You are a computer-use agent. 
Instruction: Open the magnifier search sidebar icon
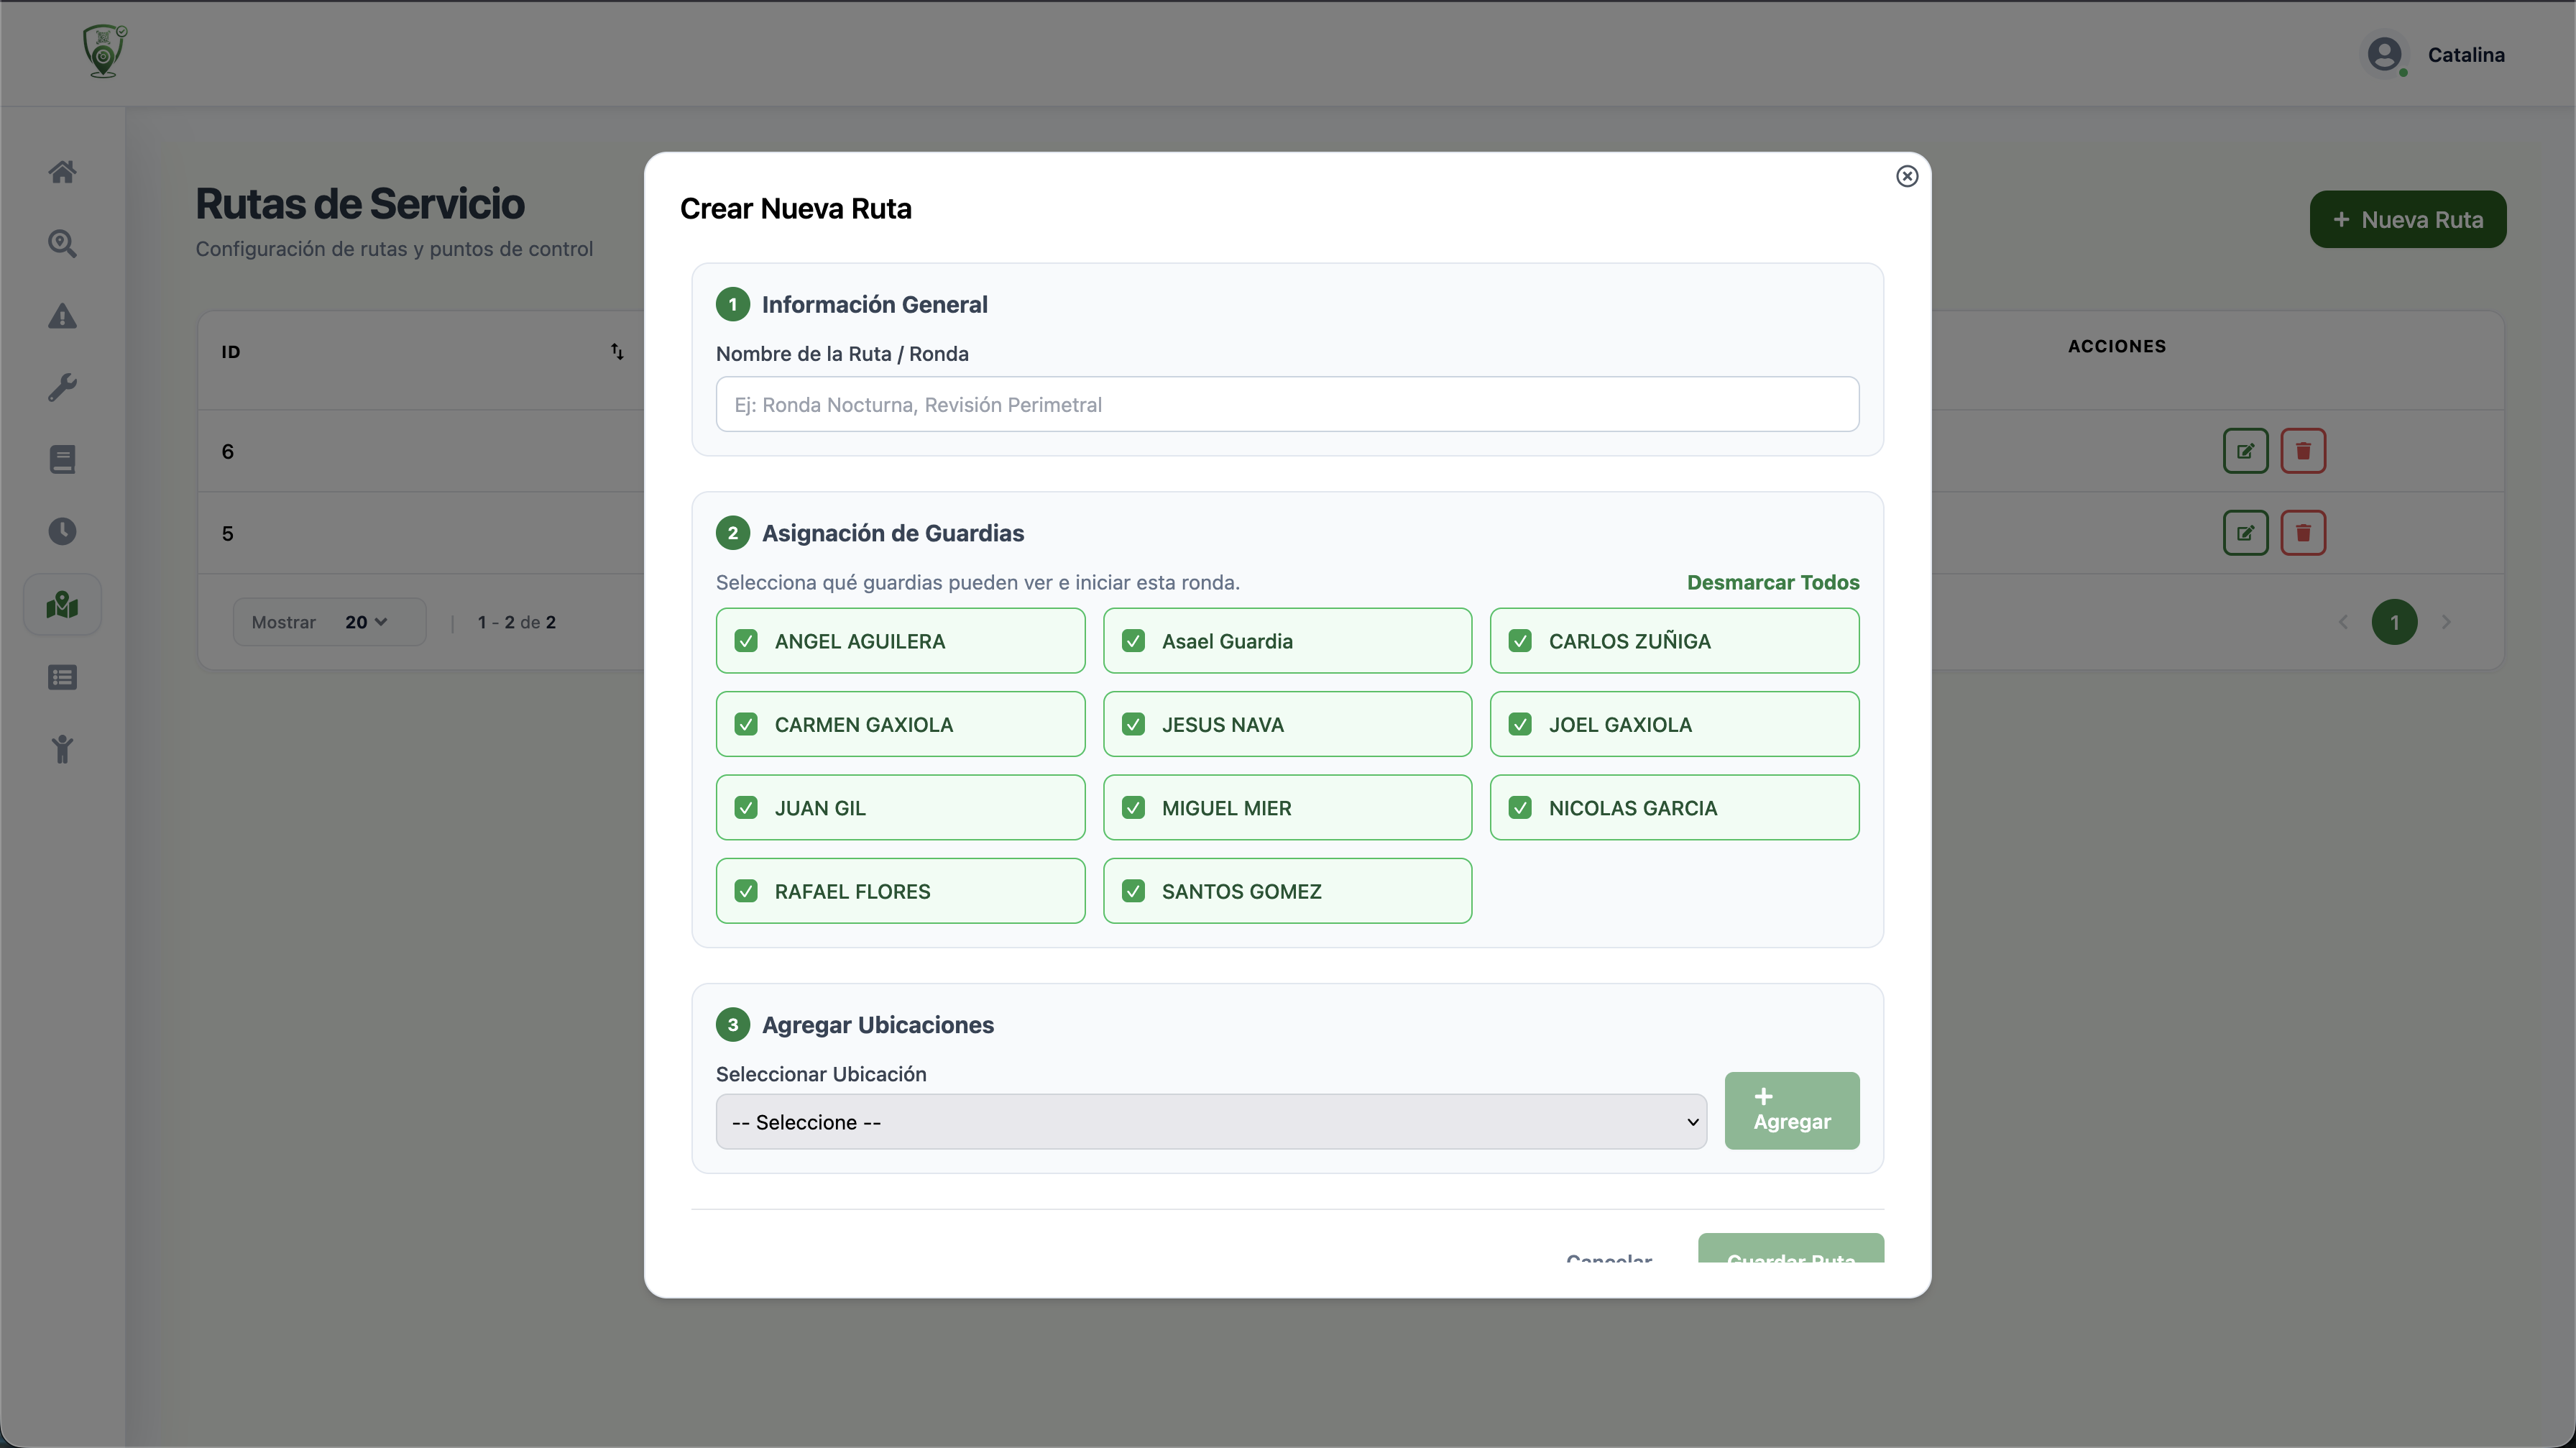pos(62,244)
